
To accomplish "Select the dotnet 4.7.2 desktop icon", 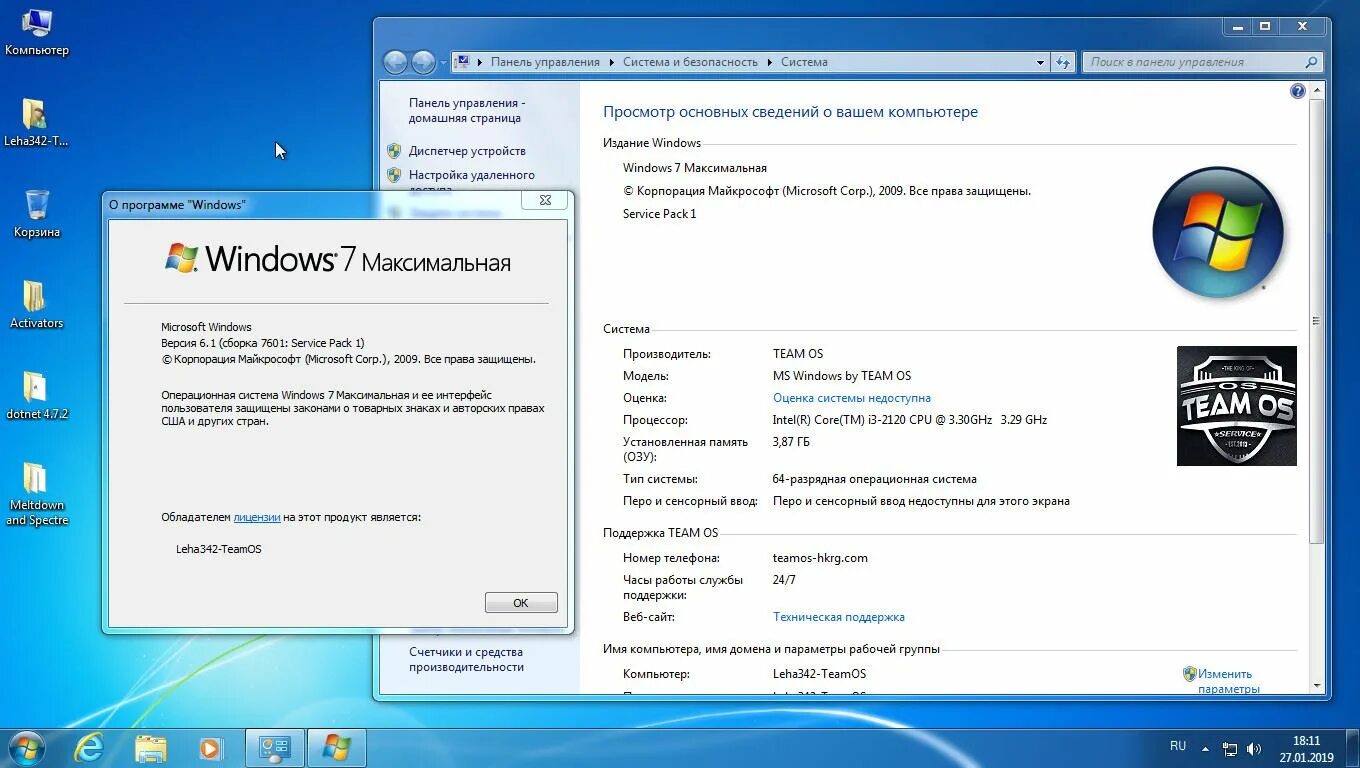I will [36, 395].
